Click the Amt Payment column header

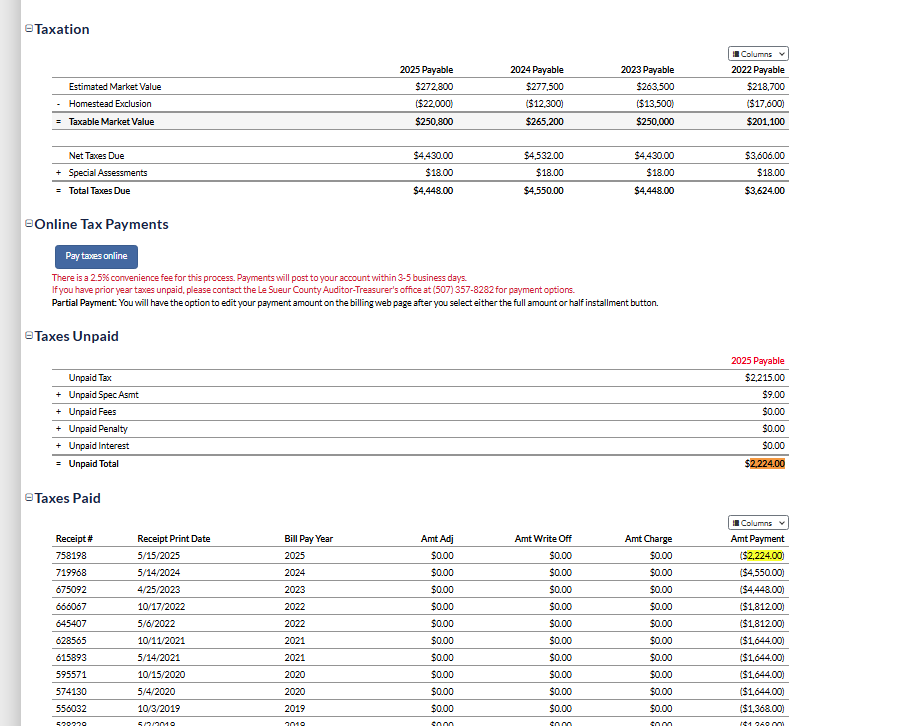pos(758,539)
